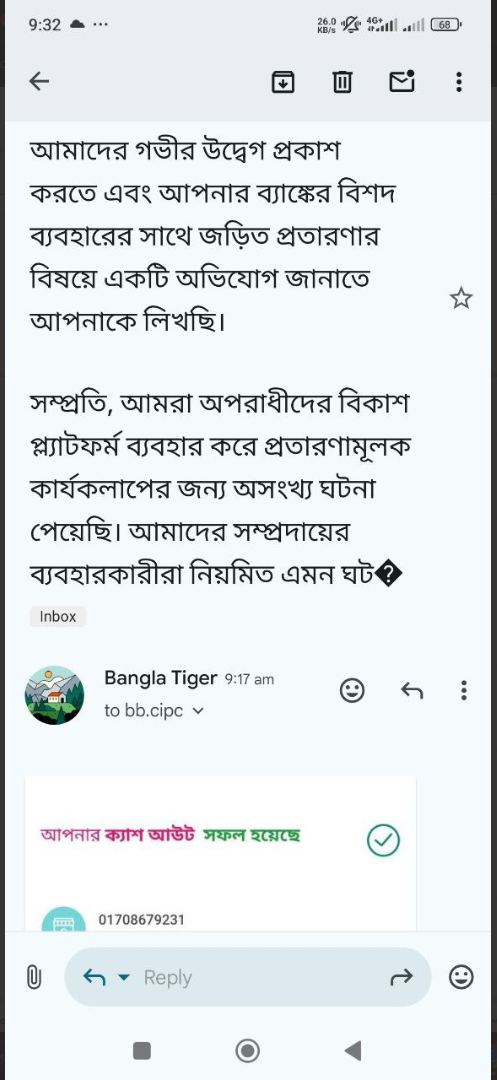Forward email using bottom bar arrow

click(401, 976)
